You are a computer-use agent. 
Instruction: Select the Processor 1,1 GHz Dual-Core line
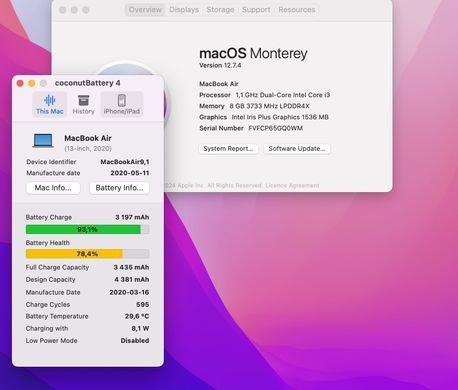(x=265, y=95)
